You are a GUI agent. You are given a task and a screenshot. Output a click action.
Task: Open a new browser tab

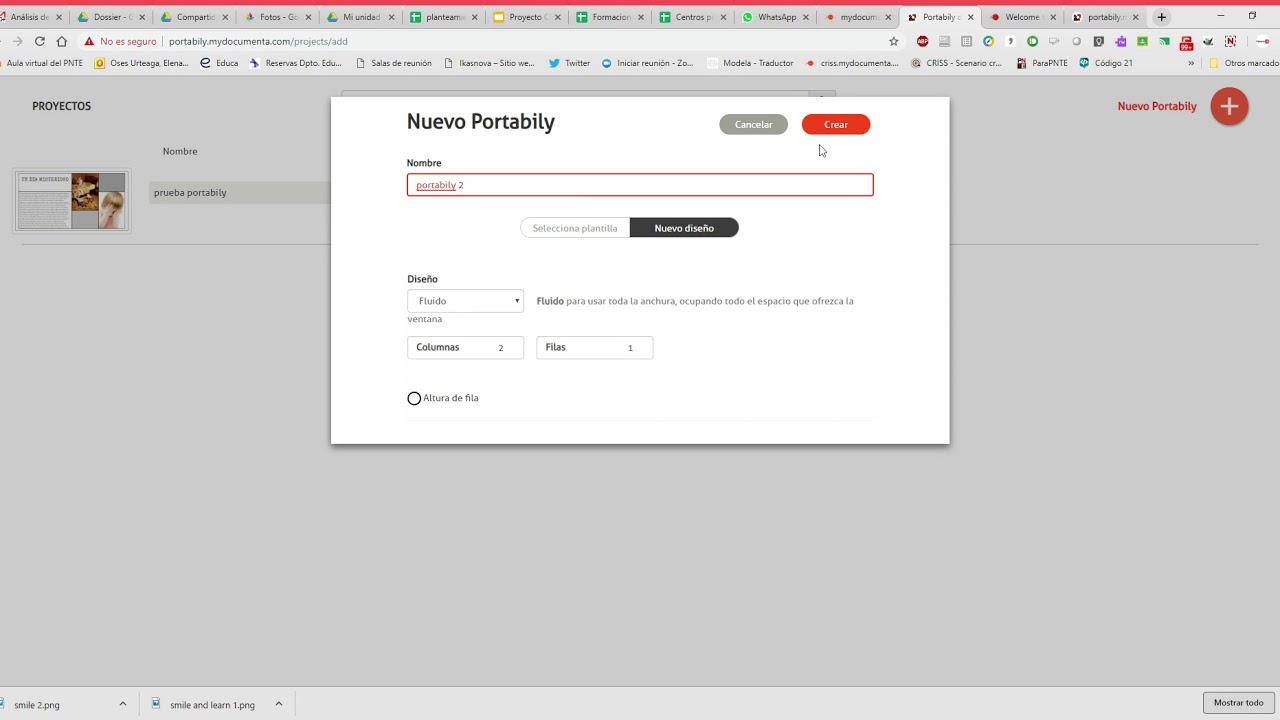1161,17
